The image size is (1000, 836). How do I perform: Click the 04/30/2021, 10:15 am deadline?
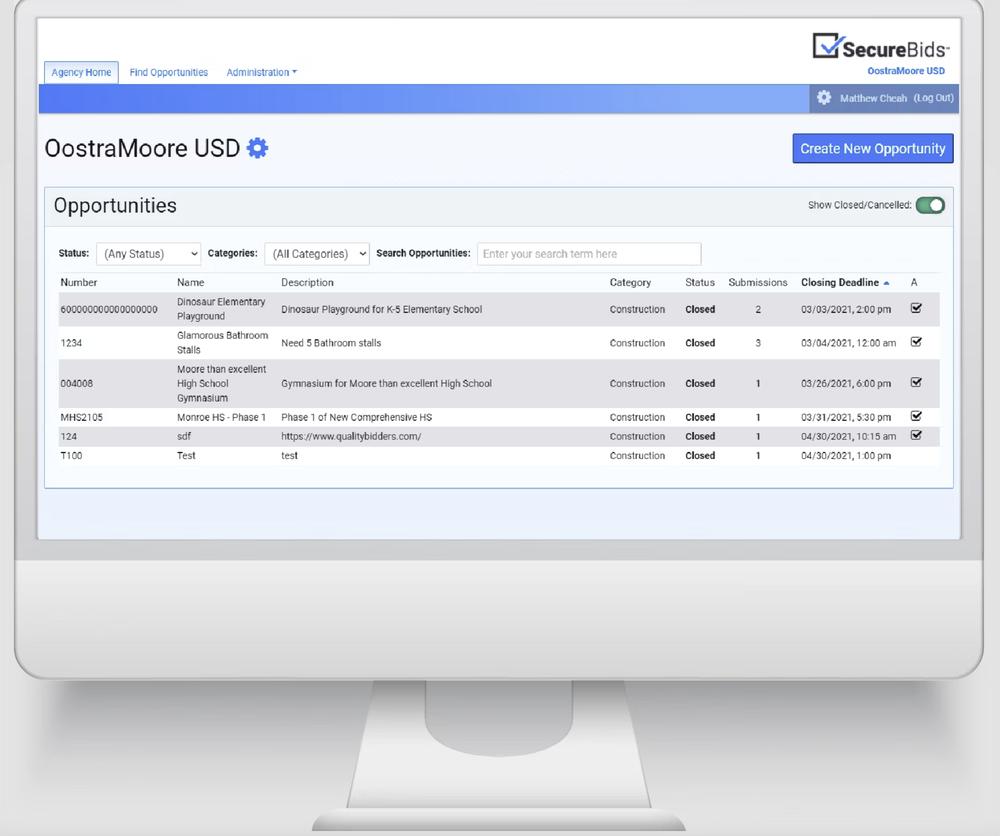point(849,436)
